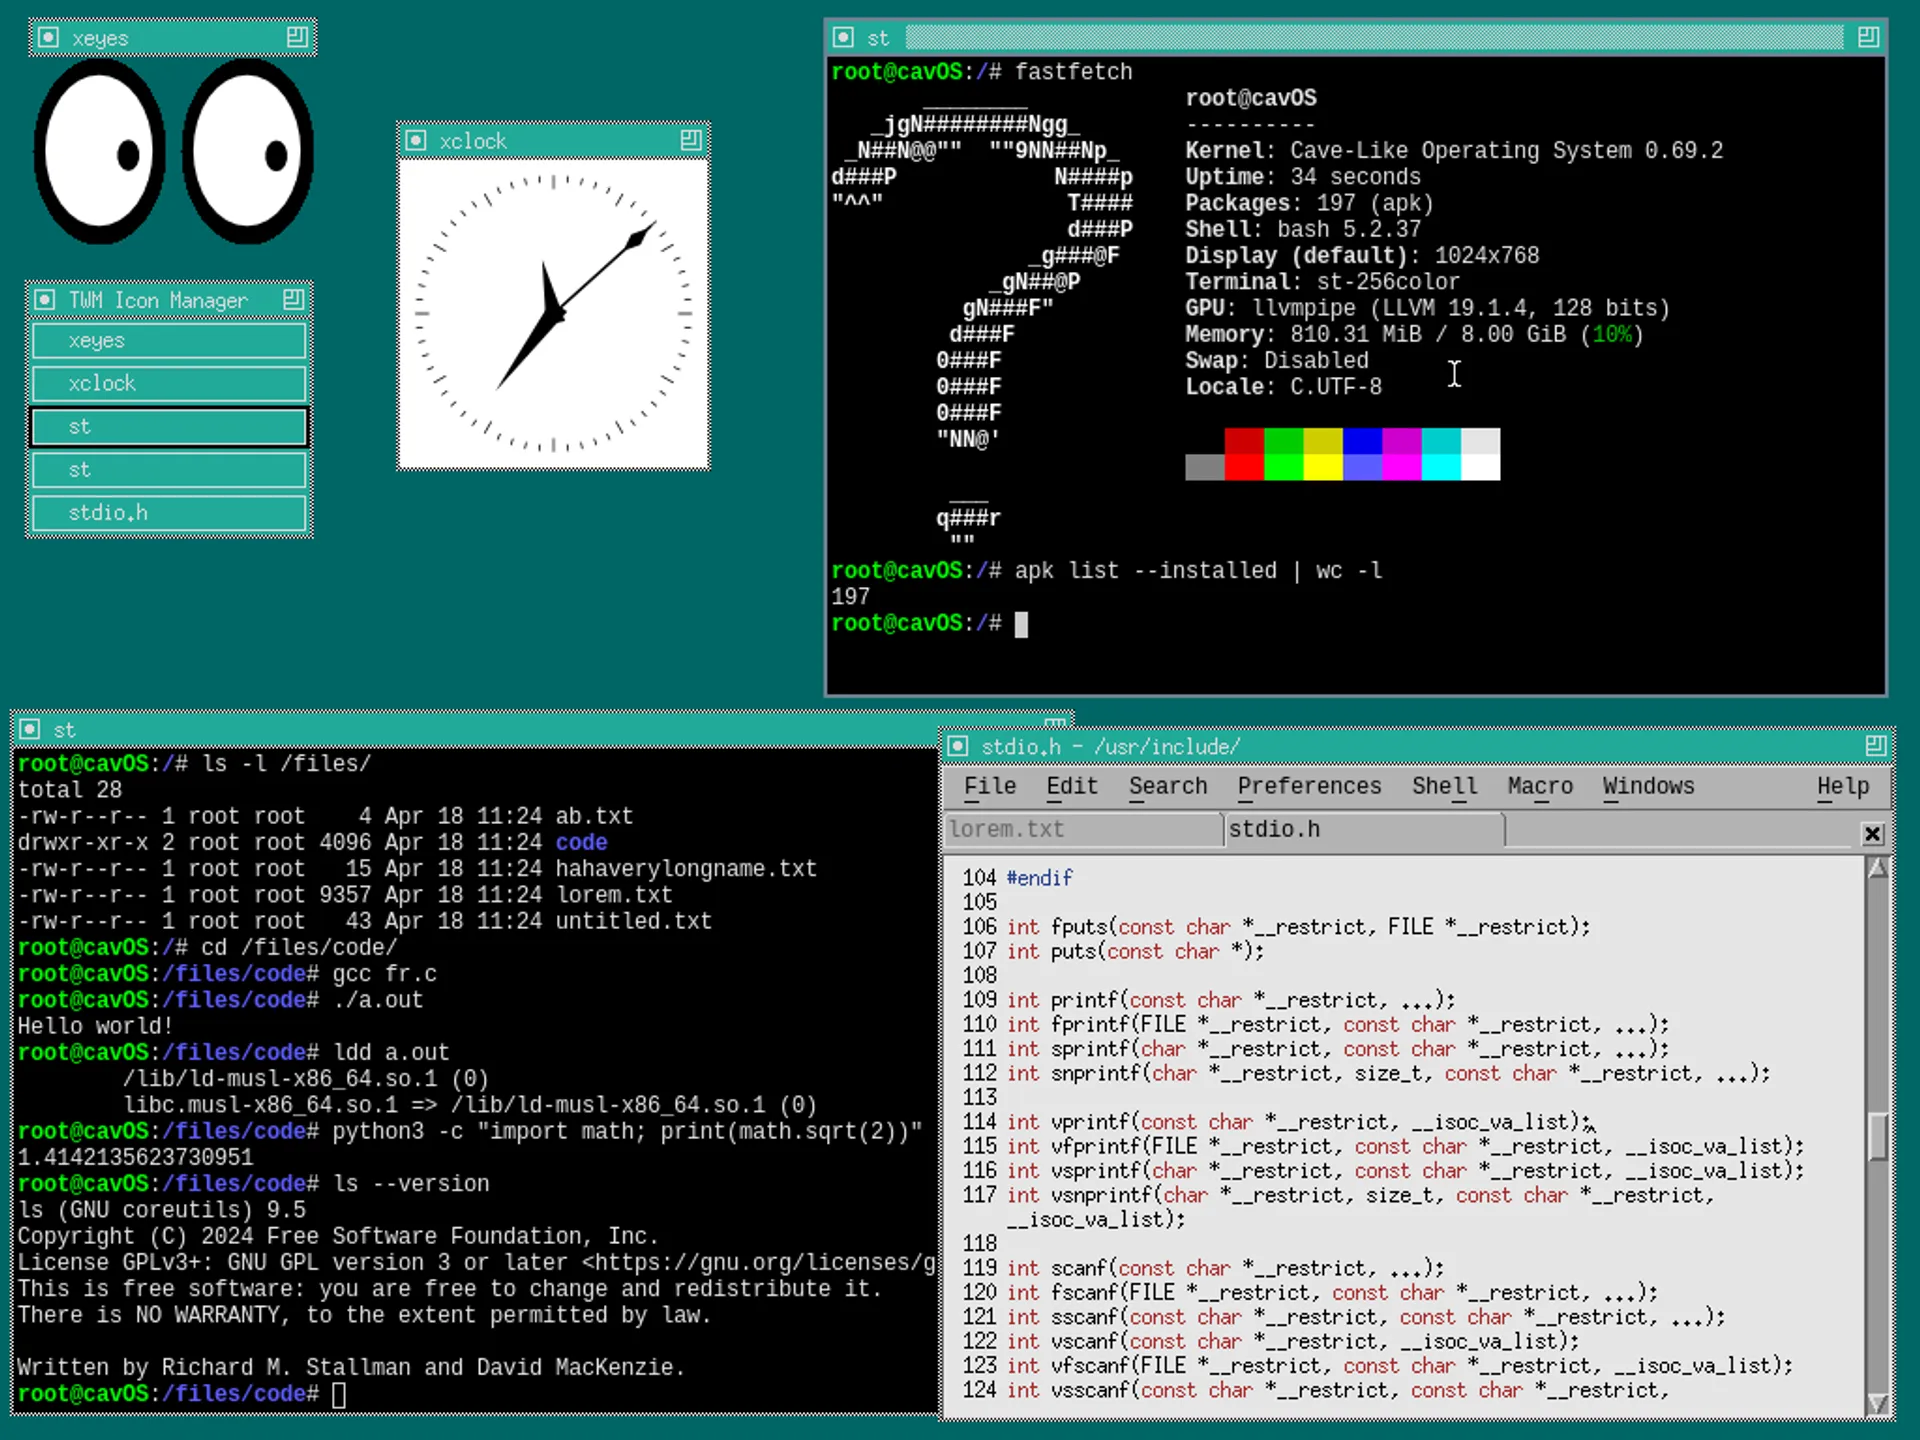This screenshot has height=1440, width=1920.
Task: Click iconify icon of bottom st terminal
Action: point(30,730)
